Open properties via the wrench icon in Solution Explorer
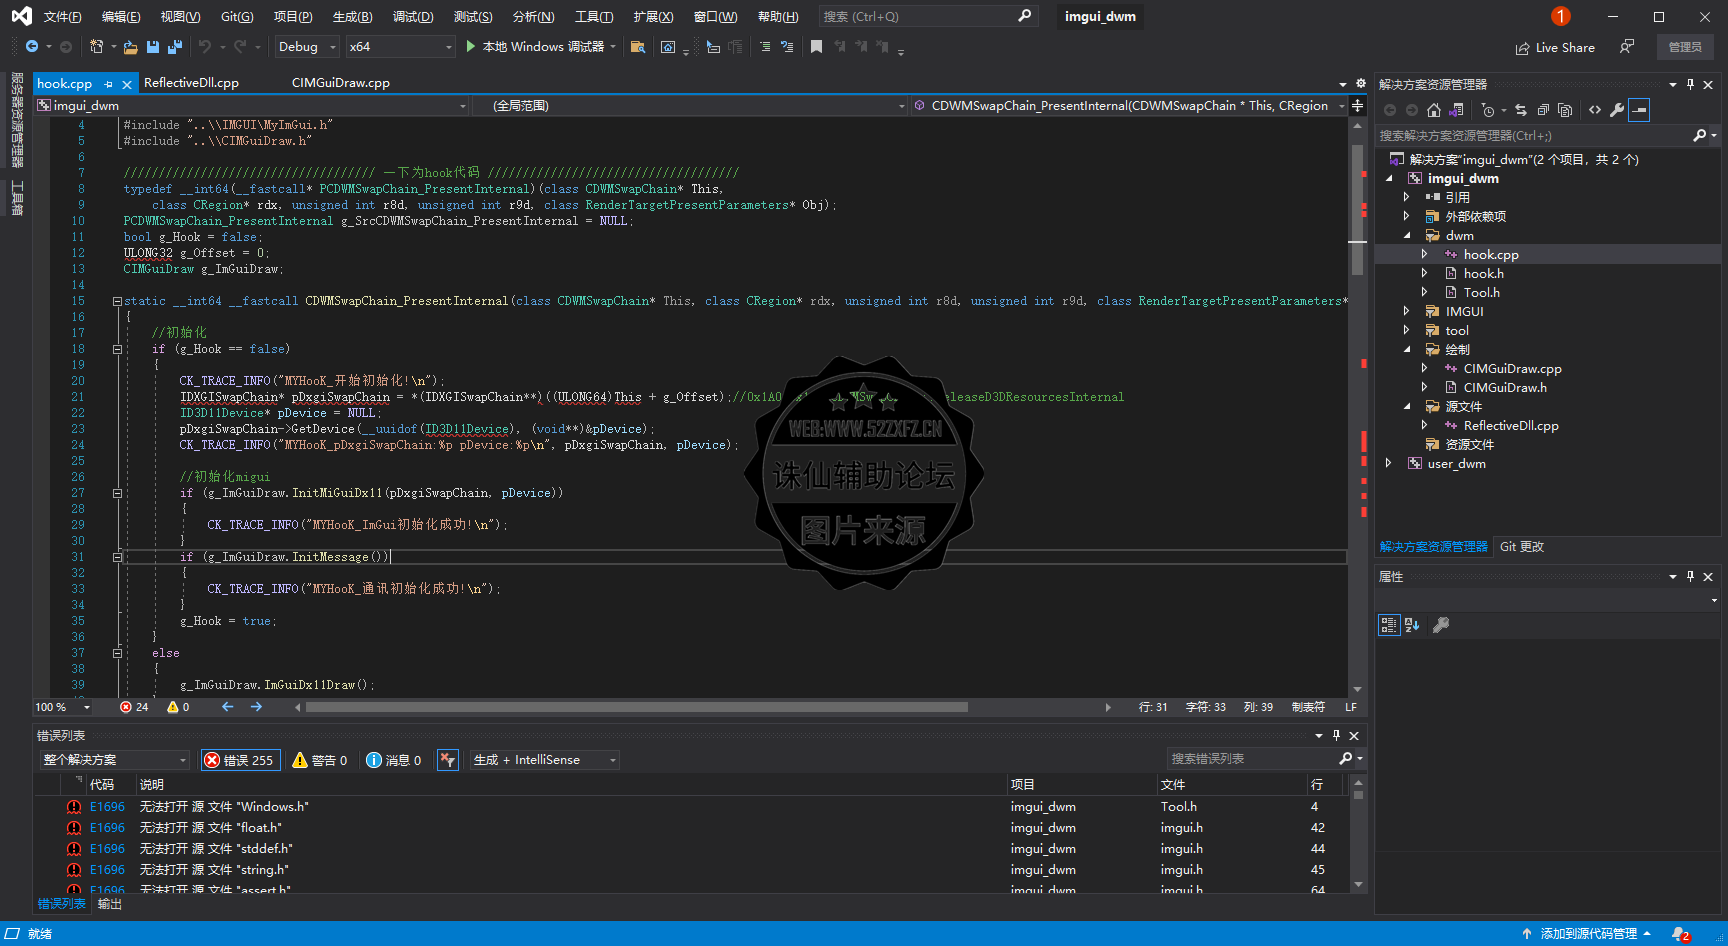Viewport: 1728px width, 946px height. coord(1617,110)
